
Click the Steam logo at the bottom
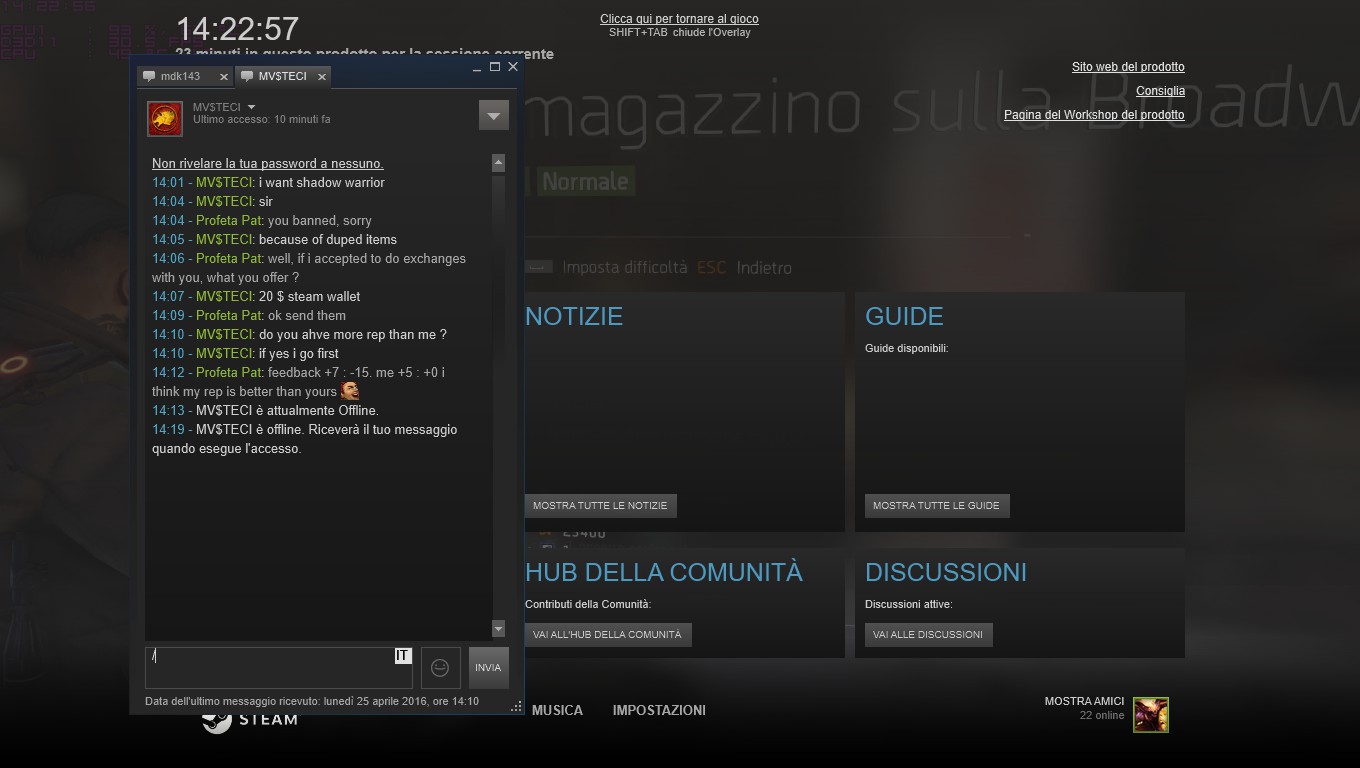pos(250,719)
